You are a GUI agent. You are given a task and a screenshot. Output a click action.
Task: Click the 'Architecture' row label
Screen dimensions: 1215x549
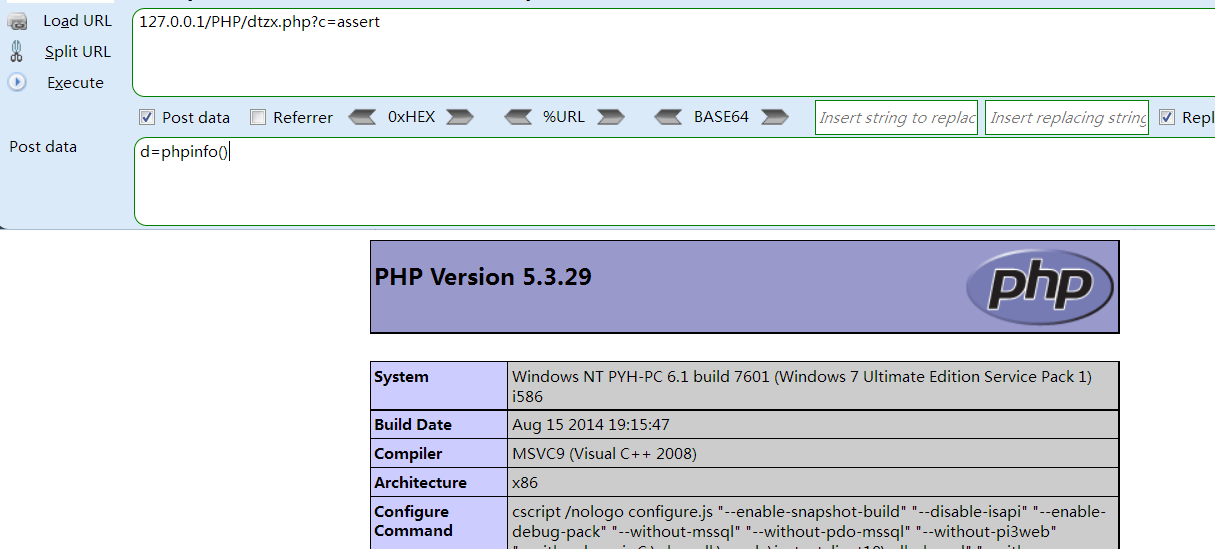[420, 483]
